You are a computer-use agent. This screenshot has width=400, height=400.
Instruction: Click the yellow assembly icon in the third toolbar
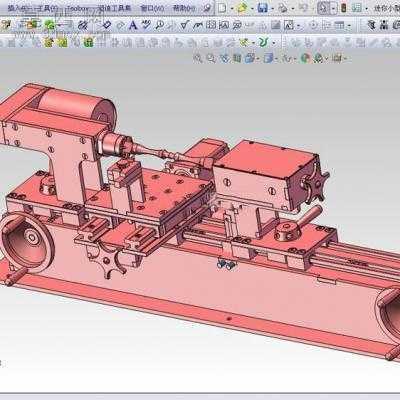pos(49,42)
